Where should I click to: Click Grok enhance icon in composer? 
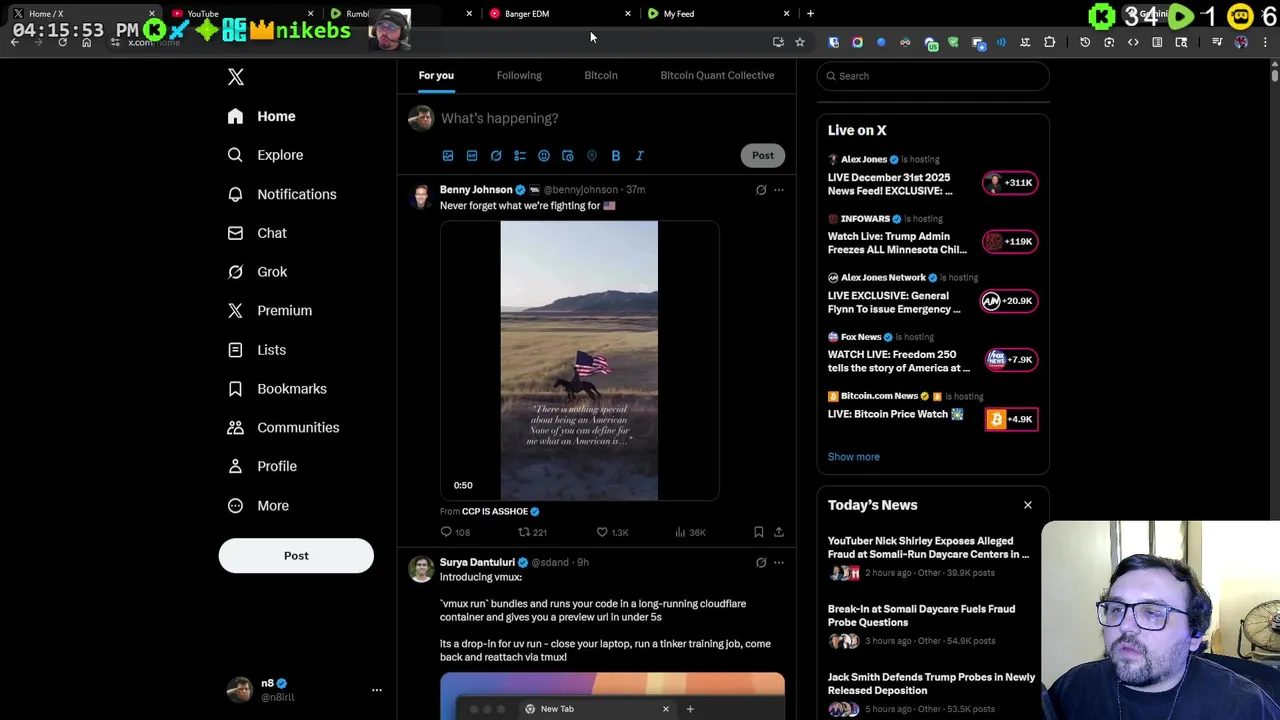496,156
